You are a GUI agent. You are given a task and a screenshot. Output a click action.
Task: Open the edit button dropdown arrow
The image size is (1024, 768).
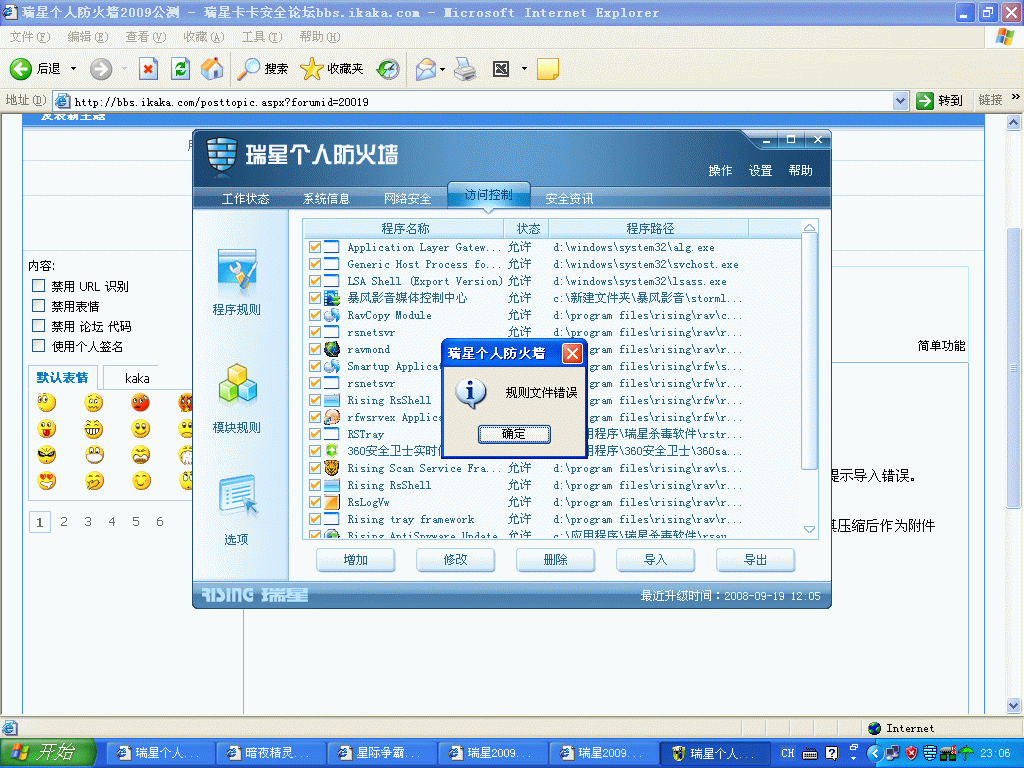click(x=524, y=69)
